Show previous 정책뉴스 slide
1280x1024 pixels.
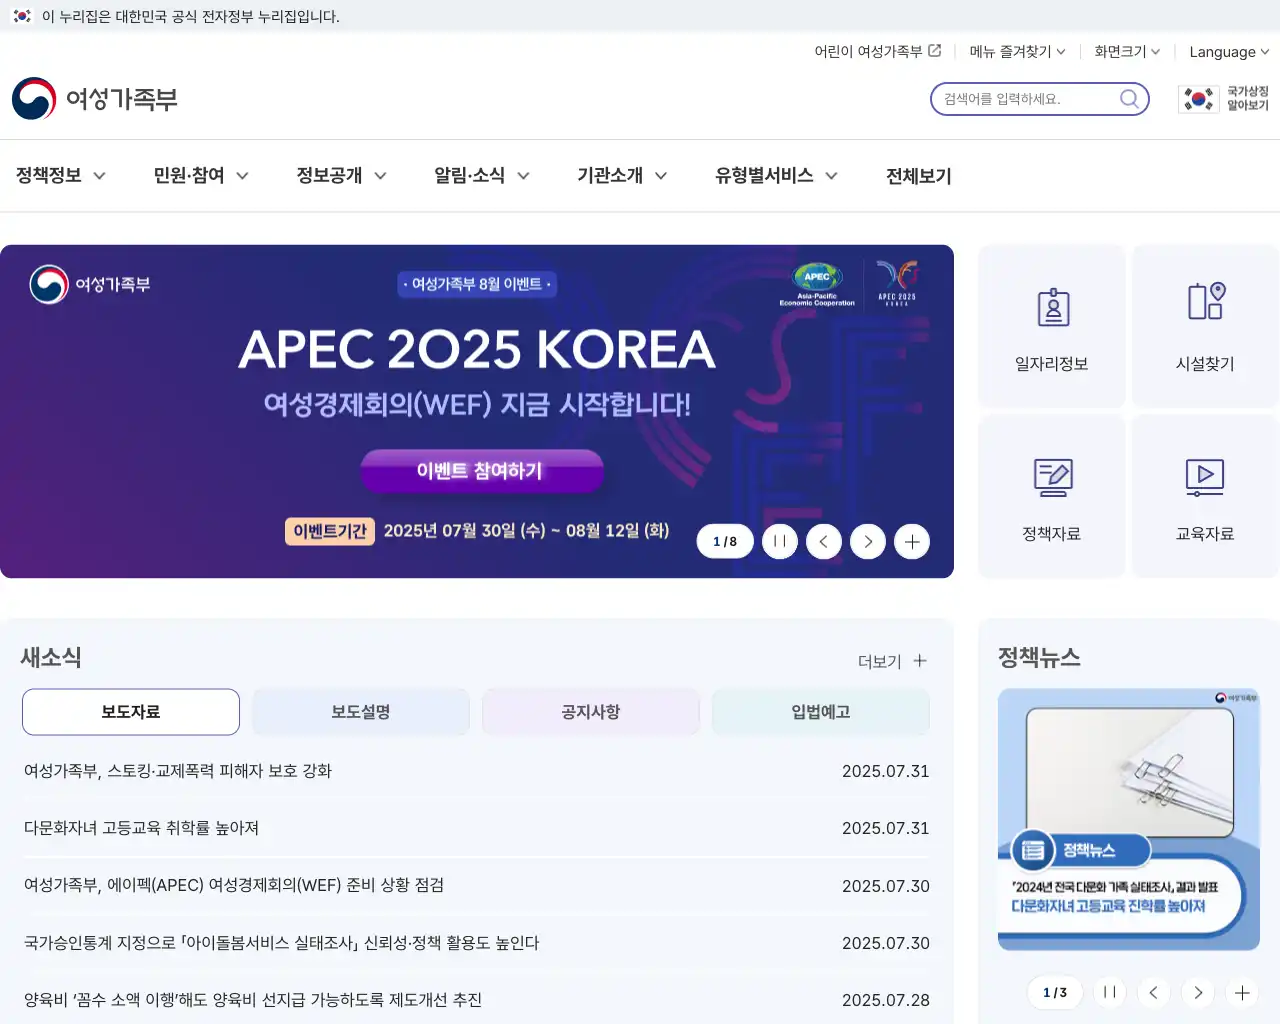coord(1154,992)
